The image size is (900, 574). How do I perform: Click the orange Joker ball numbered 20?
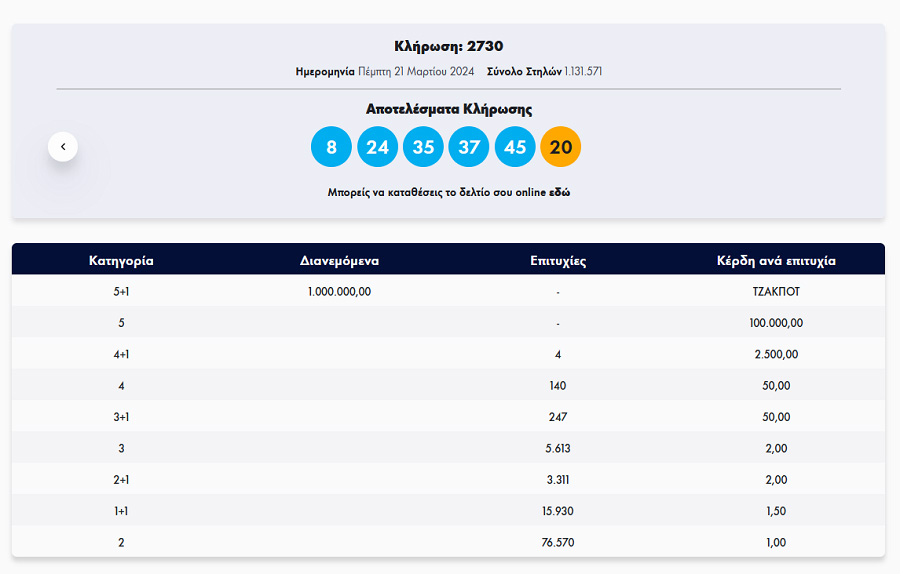560,147
